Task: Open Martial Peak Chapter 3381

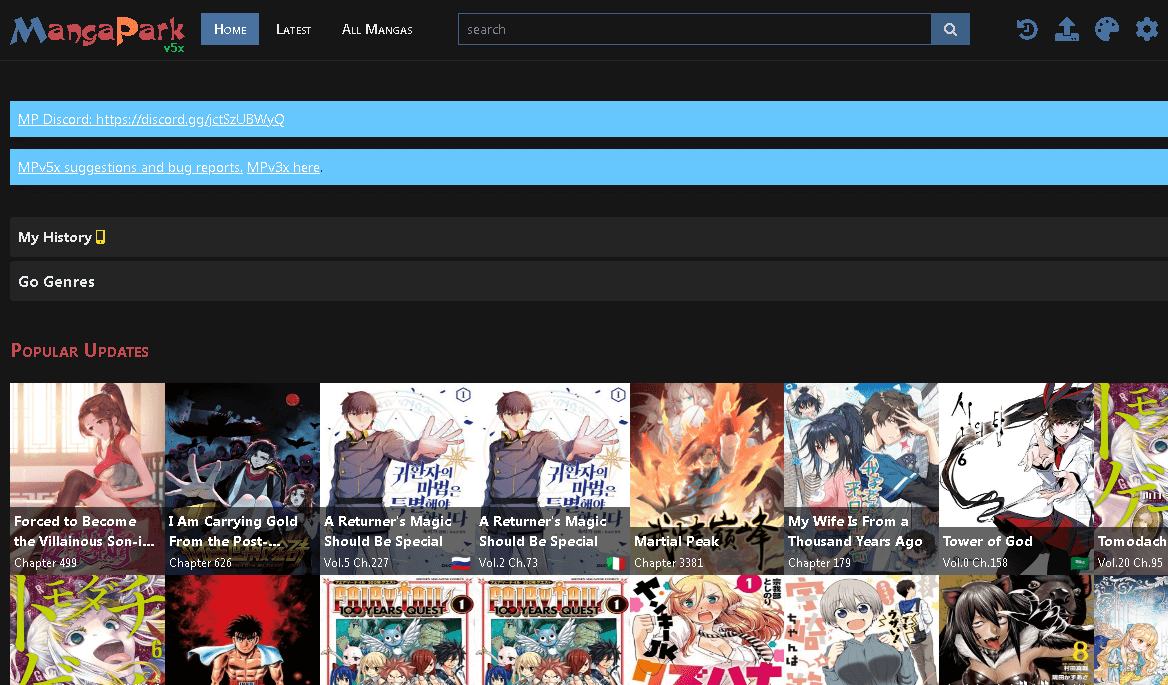Action: (x=669, y=563)
